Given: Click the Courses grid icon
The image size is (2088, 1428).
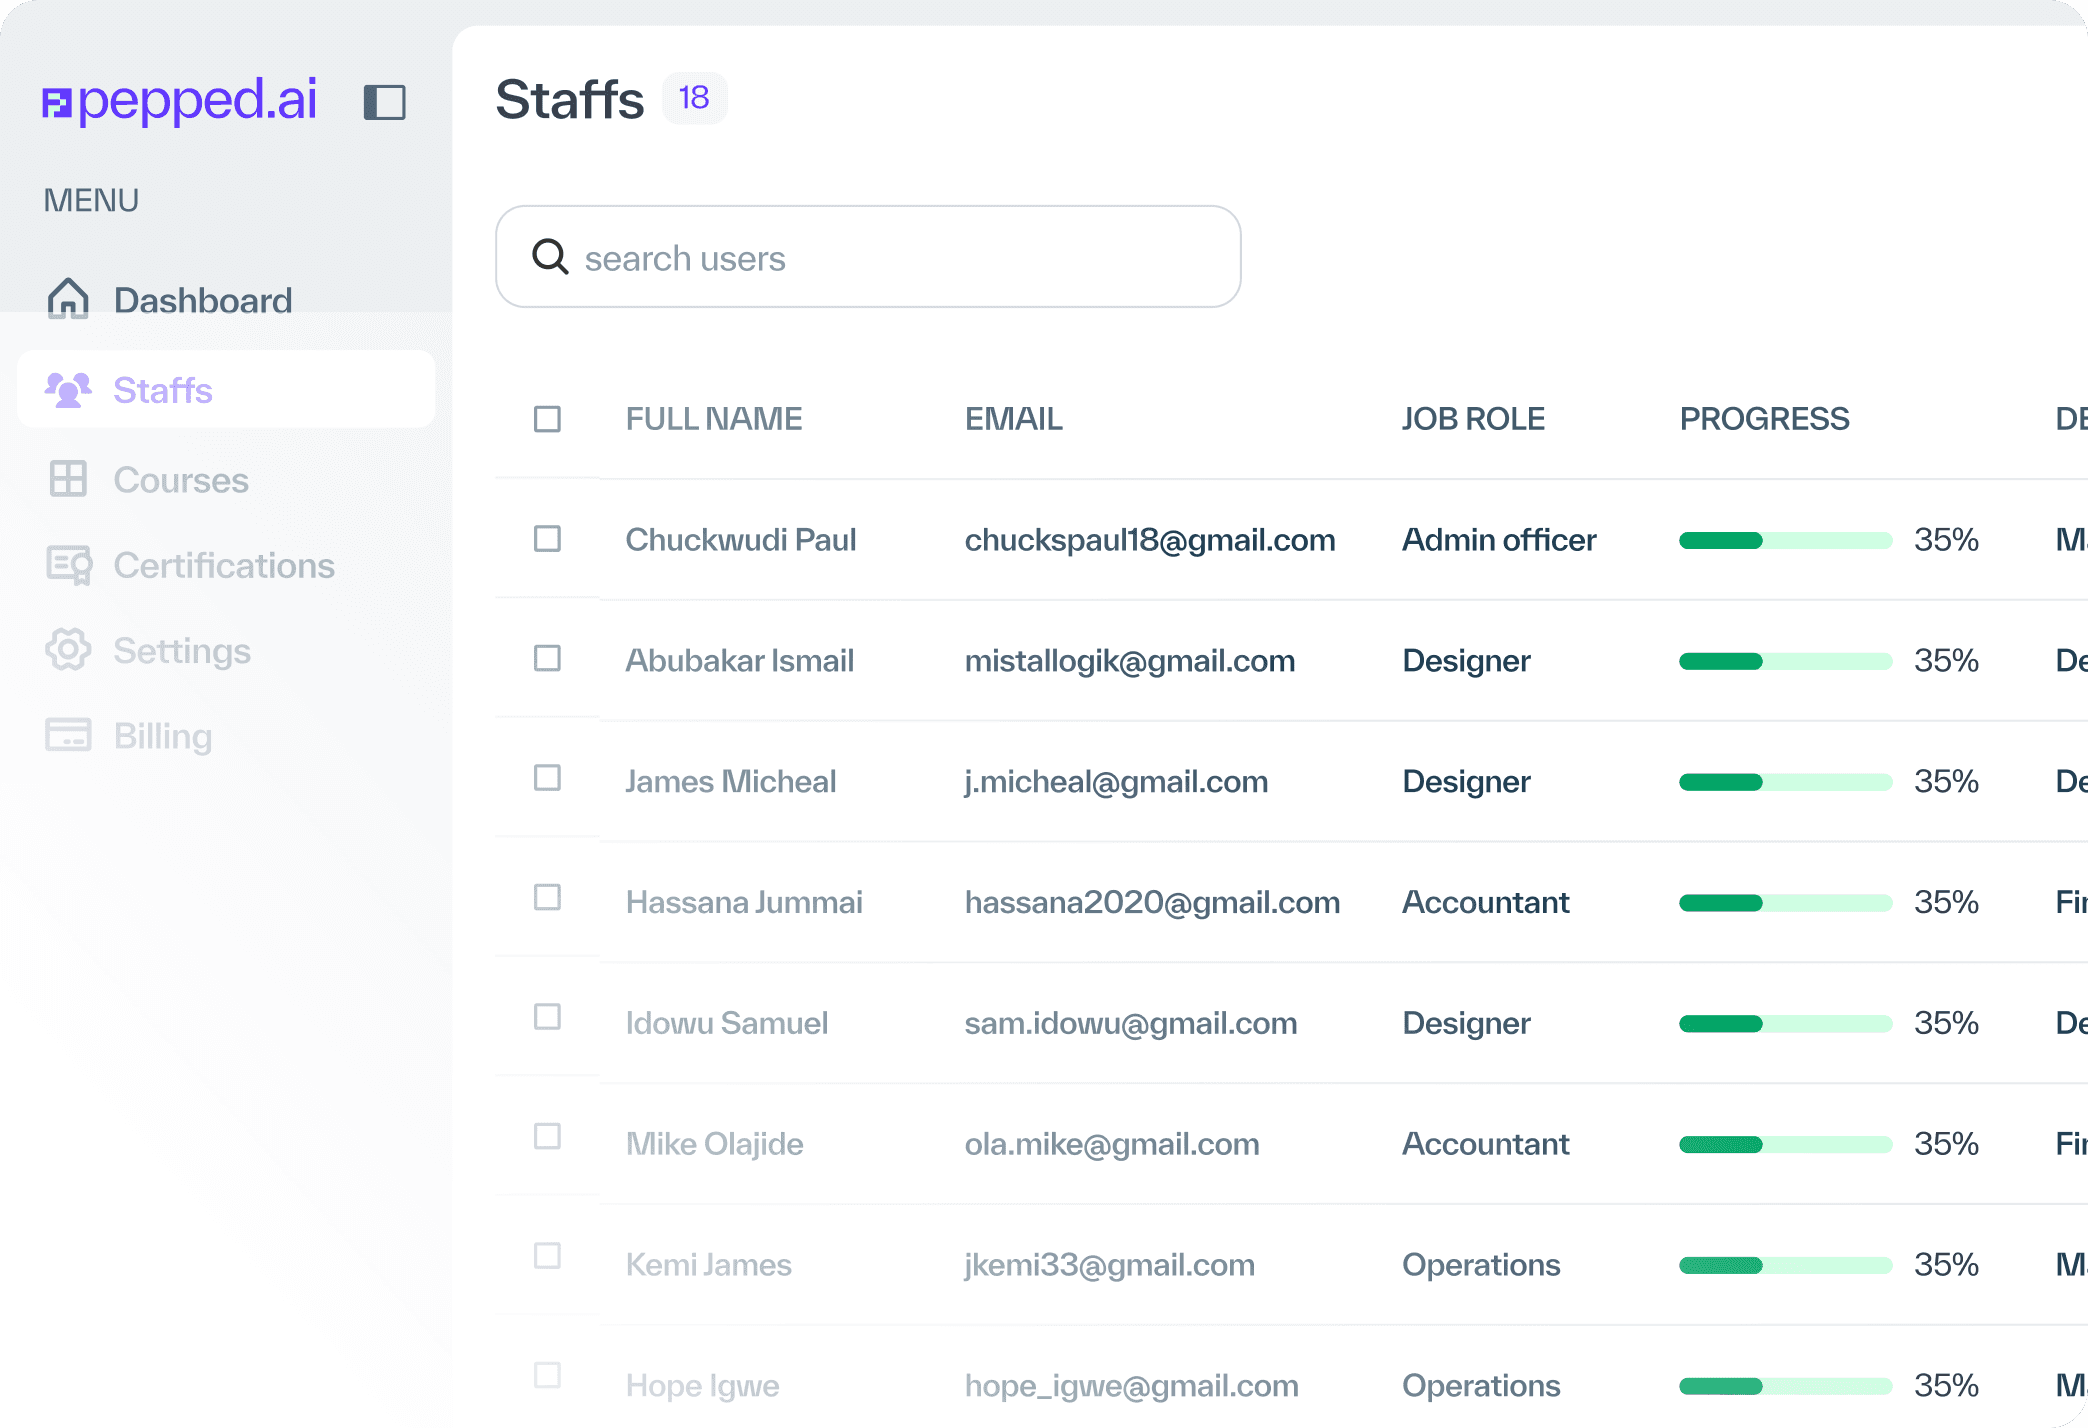Looking at the screenshot, I should click(x=68, y=479).
